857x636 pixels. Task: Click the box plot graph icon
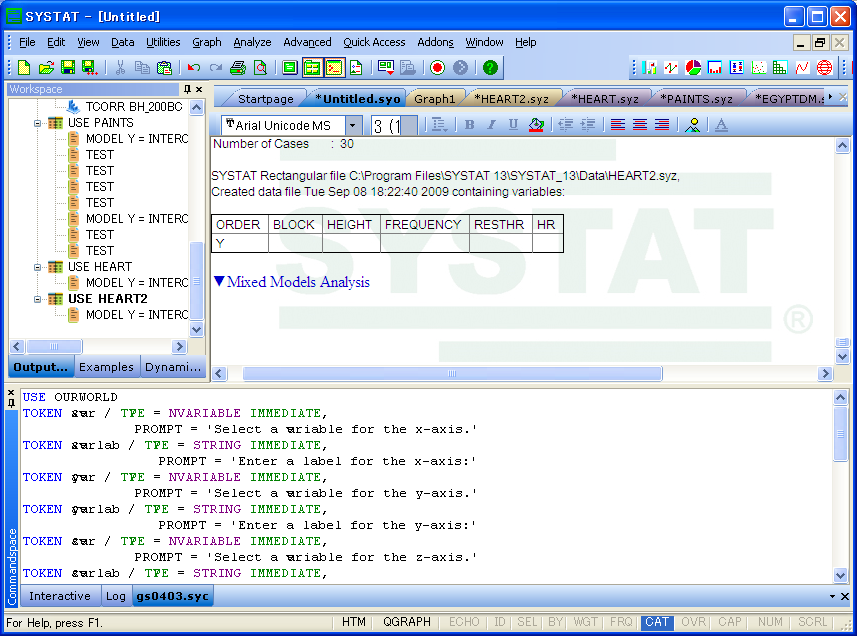(737, 68)
